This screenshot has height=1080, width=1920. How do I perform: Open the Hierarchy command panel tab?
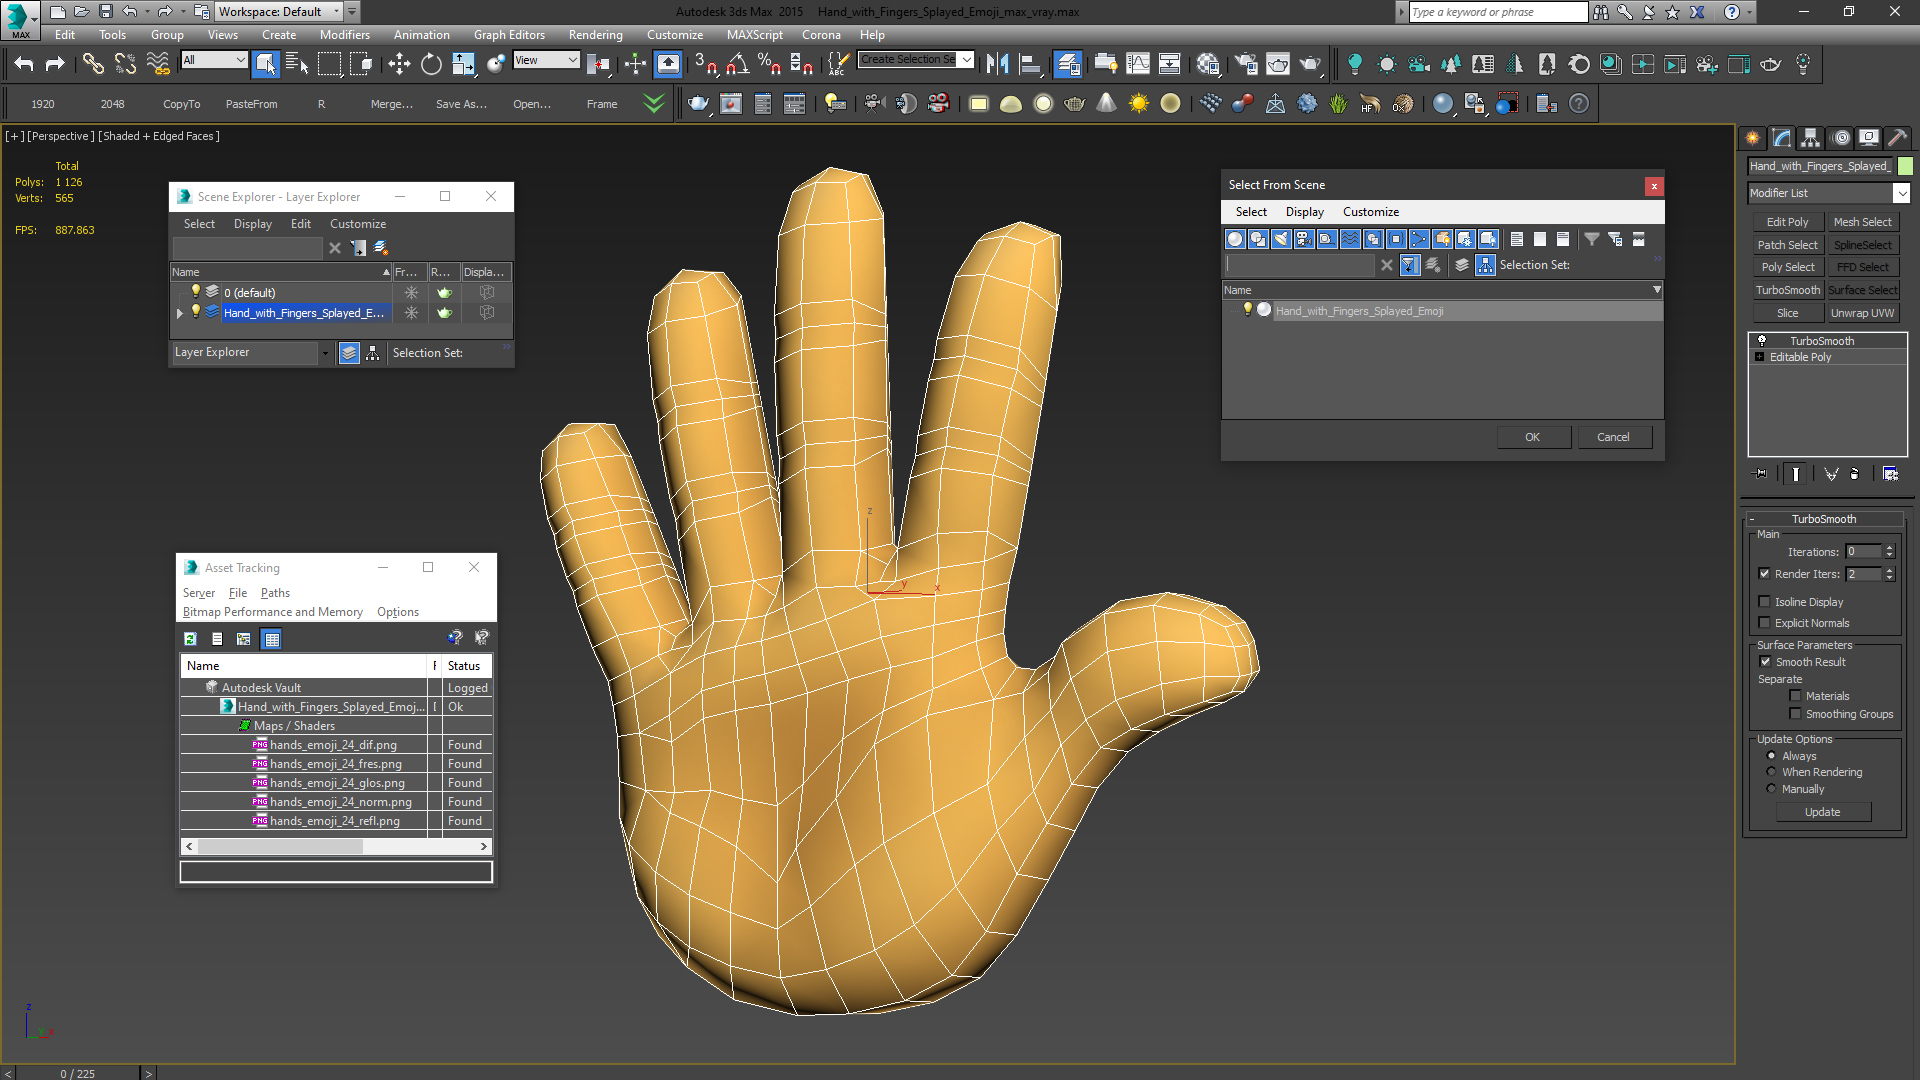(1810, 138)
